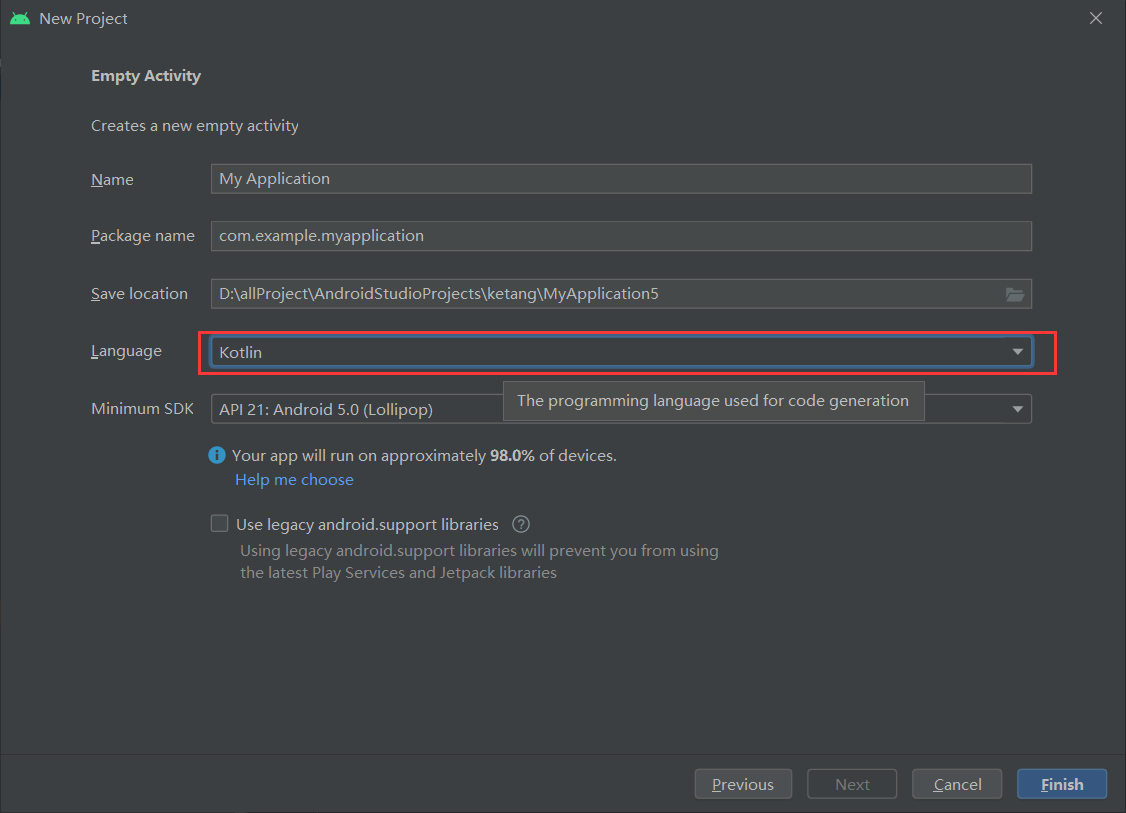Click into the Package name text field

pos(620,236)
